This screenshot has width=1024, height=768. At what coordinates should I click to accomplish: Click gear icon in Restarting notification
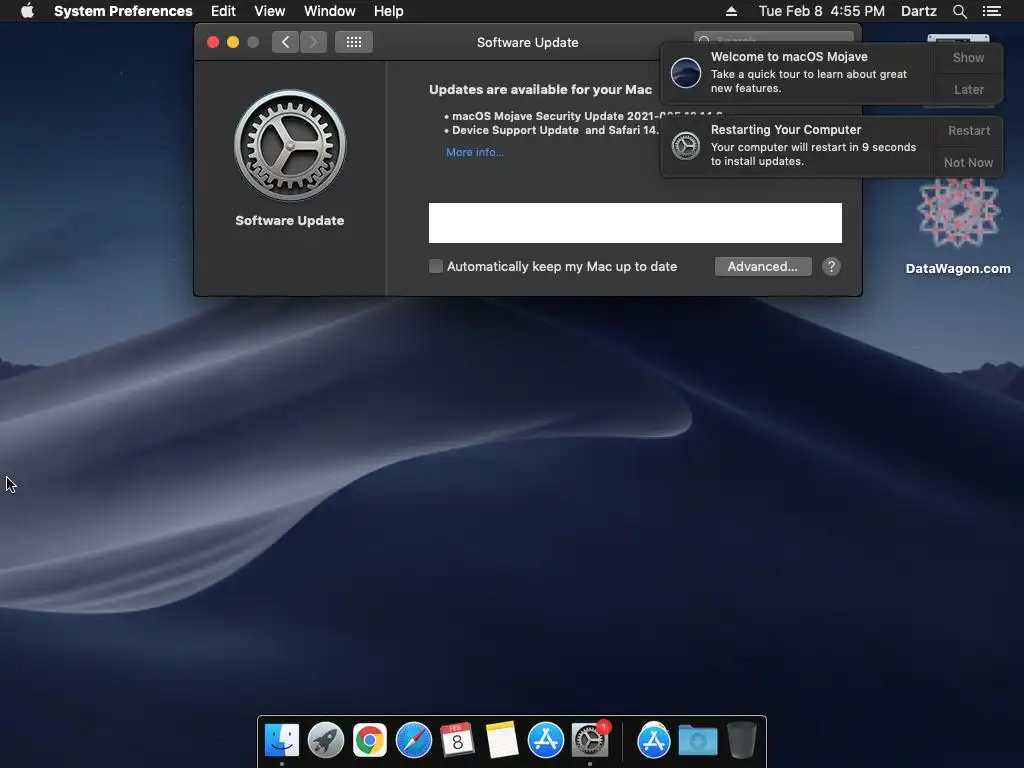tap(686, 146)
